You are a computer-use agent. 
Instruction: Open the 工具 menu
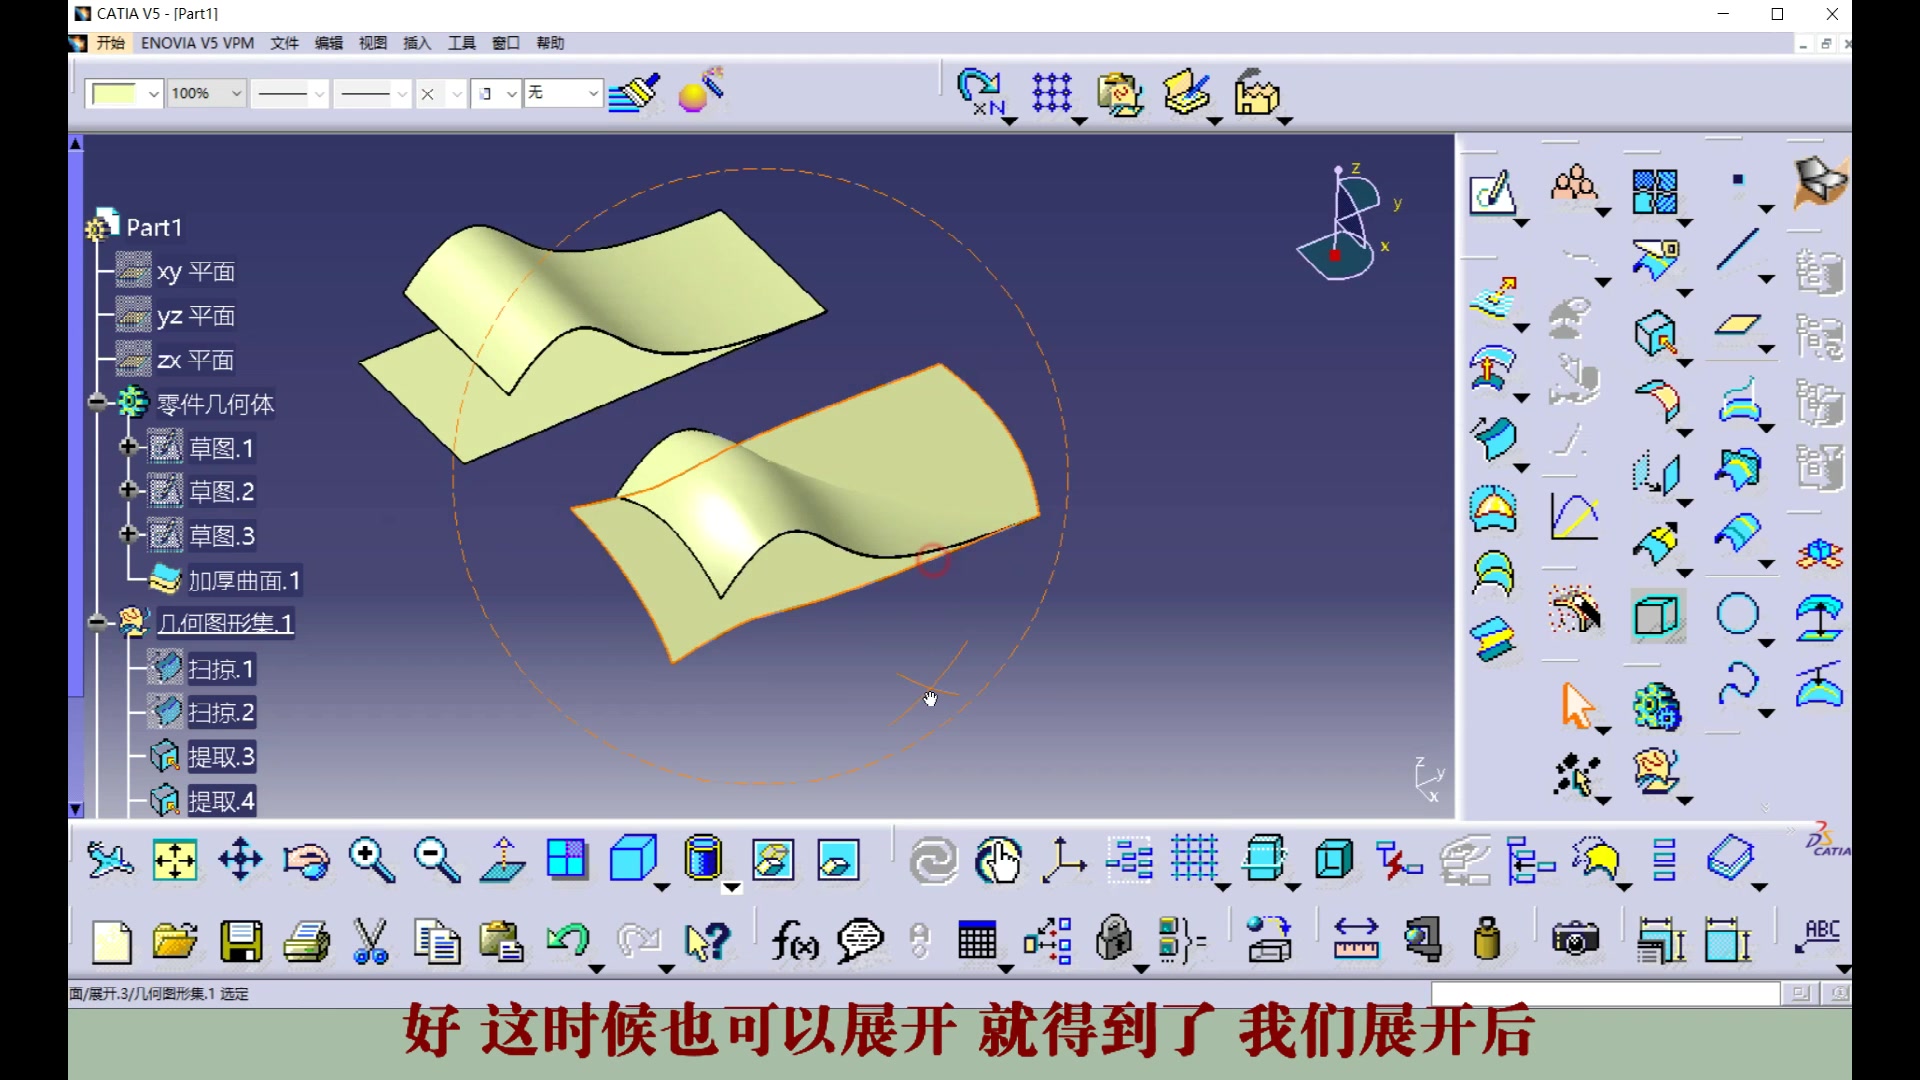click(460, 43)
